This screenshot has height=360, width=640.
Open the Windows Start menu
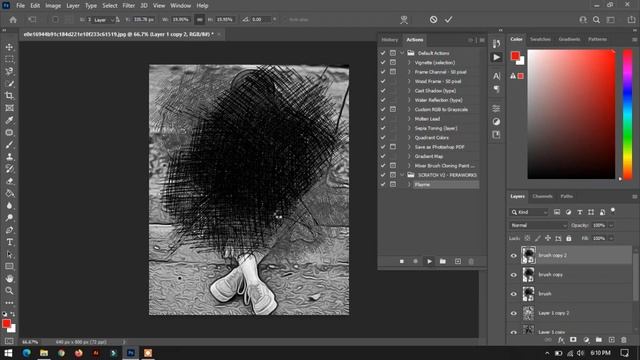8,353
